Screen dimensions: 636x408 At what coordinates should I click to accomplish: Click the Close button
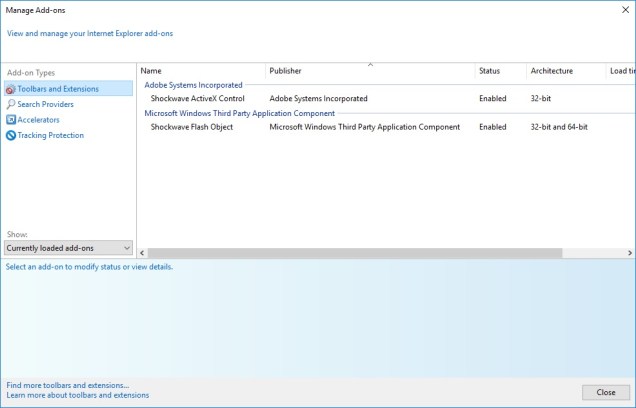click(x=605, y=392)
